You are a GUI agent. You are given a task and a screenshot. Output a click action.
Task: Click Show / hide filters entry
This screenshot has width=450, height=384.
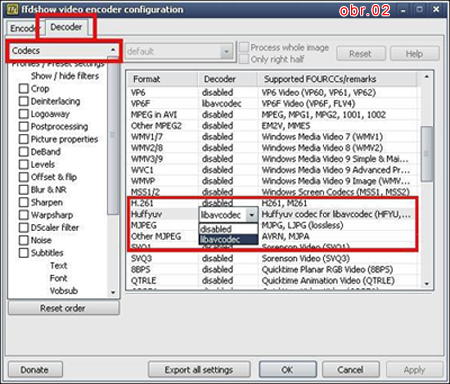click(x=65, y=76)
